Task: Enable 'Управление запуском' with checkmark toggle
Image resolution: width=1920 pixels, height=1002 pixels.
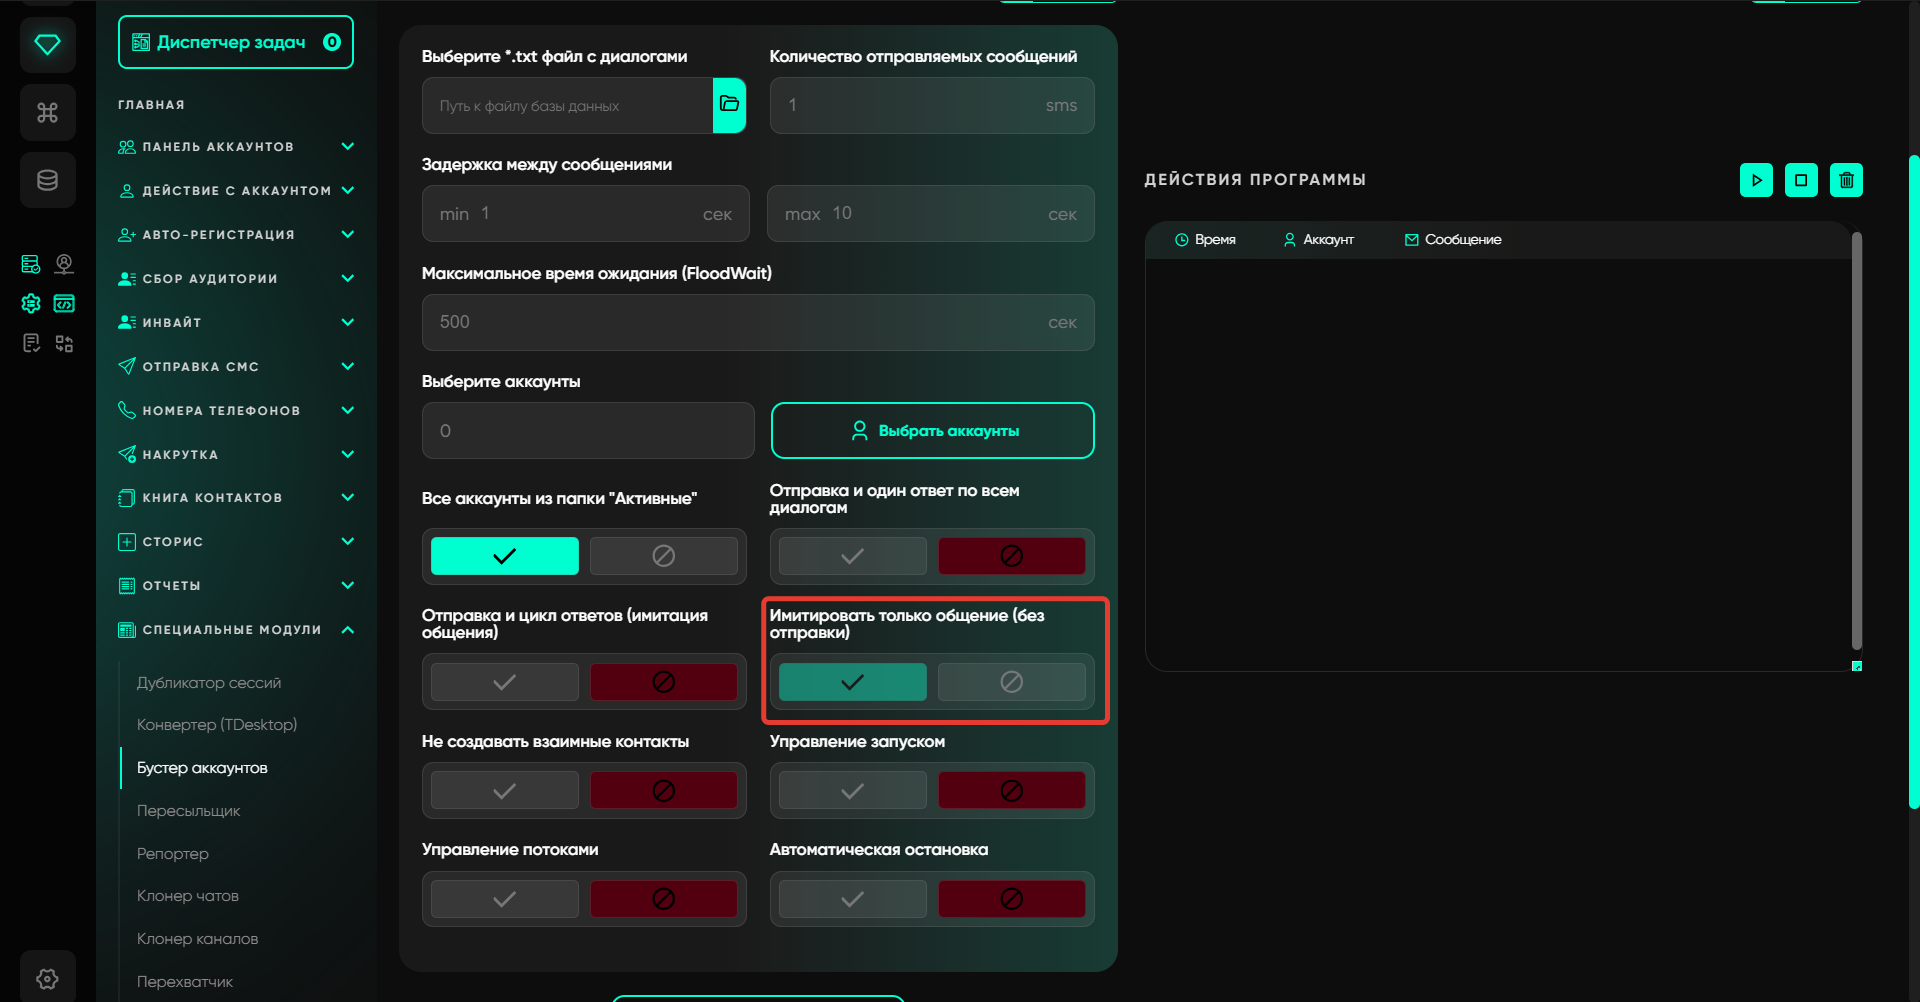Action: point(852,791)
